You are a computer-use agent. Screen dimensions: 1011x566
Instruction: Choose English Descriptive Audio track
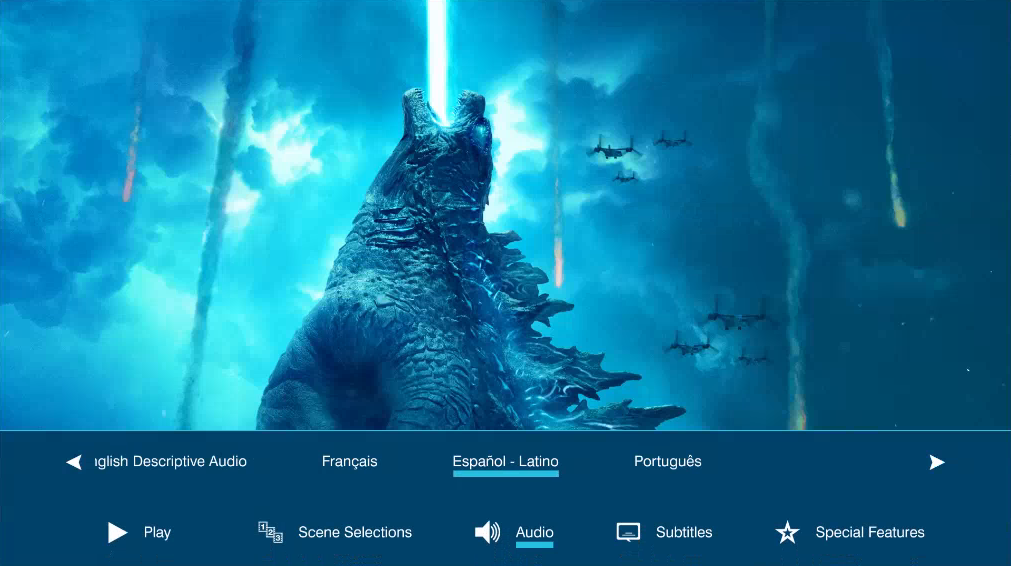171,462
